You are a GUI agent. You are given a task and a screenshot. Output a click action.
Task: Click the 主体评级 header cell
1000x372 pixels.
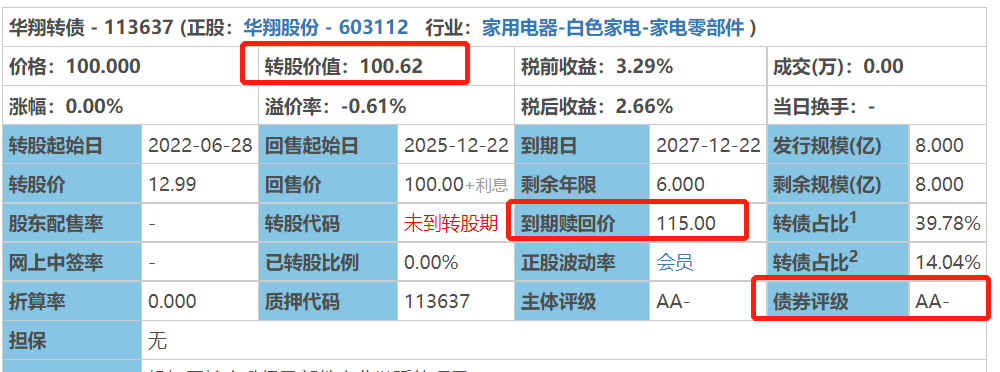(x=582, y=301)
